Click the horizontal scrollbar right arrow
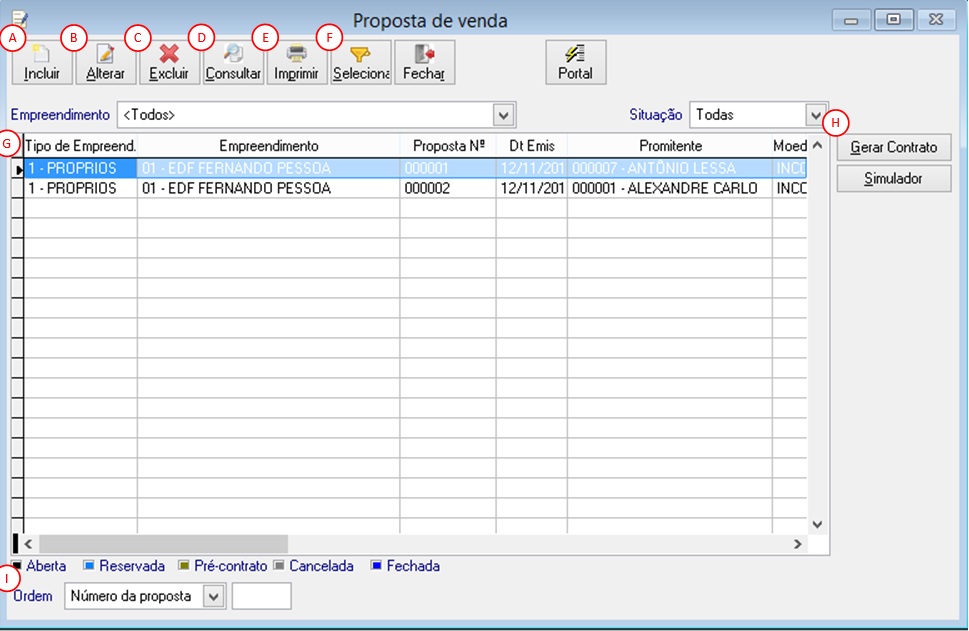The width and height of the screenshot is (969, 631). click(x=798, y=544)
